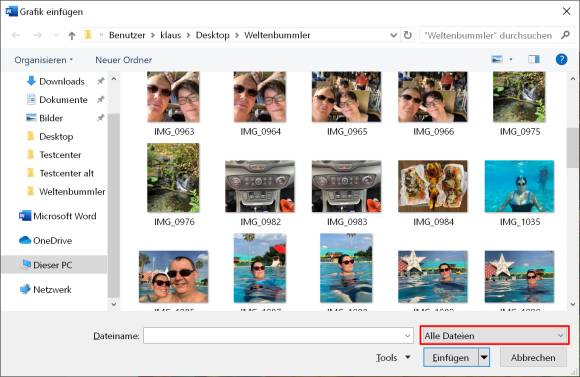
Task: Select the IMG_0982 car console thumbnail
Action: coord(260,186)
